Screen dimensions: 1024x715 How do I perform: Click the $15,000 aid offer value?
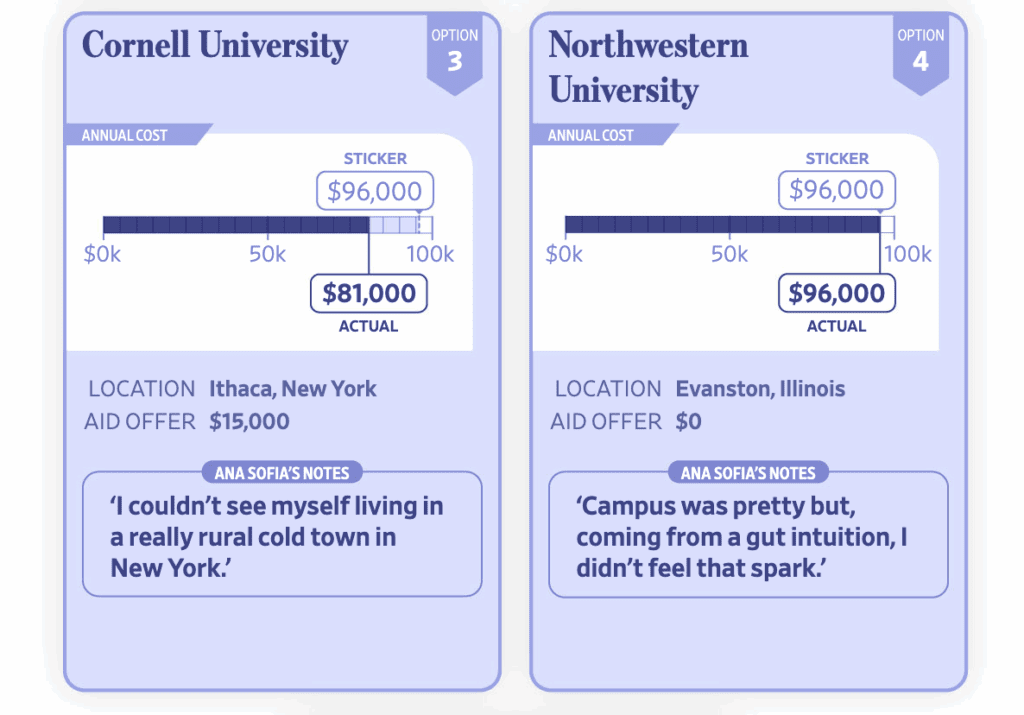point(249,422)
